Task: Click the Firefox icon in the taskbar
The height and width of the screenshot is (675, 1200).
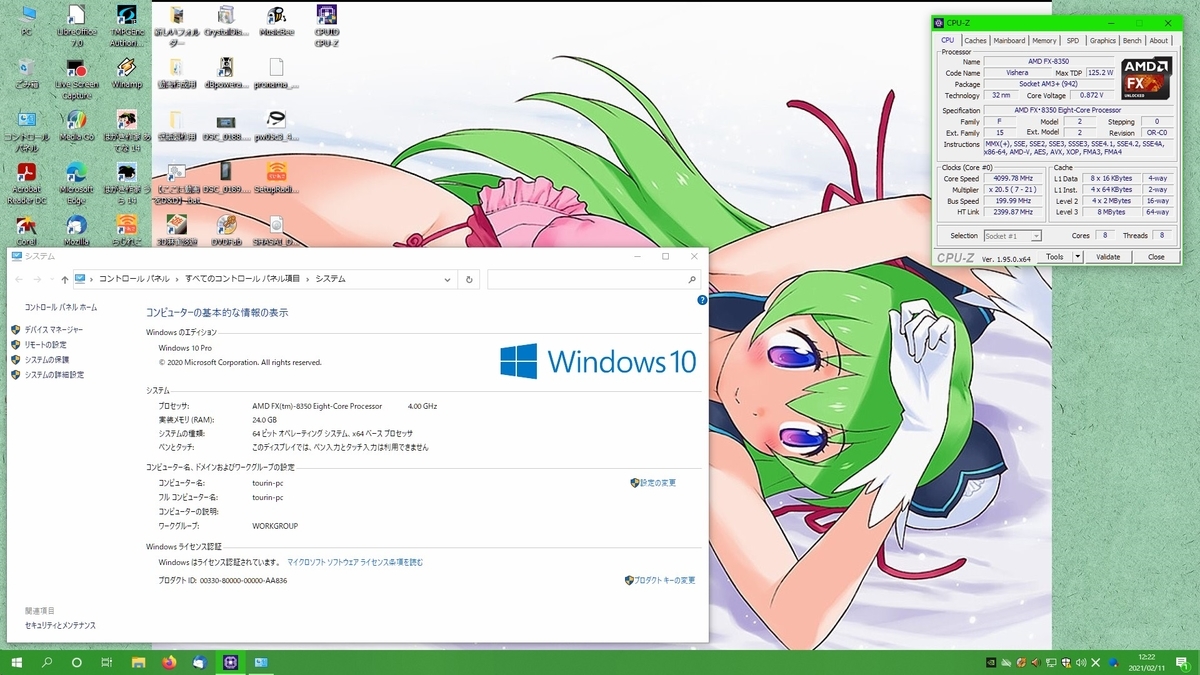Action: point(168,663)
